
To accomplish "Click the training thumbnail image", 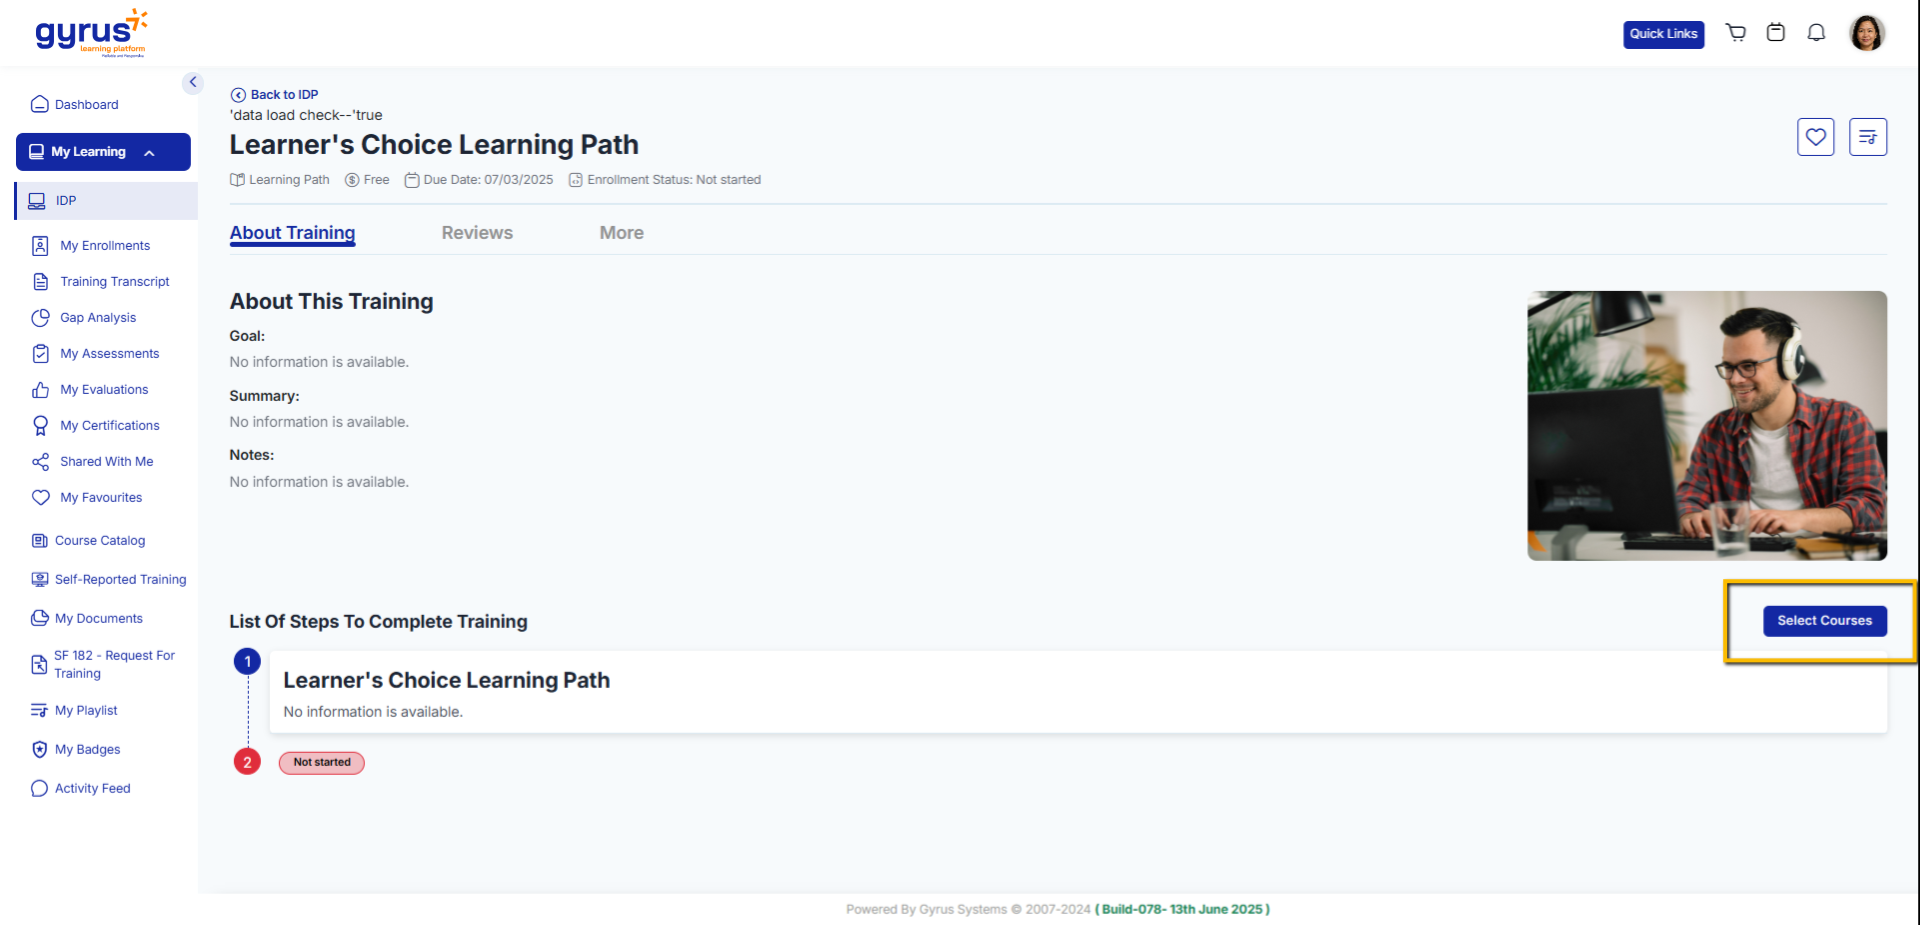I will coord(1707,426).
